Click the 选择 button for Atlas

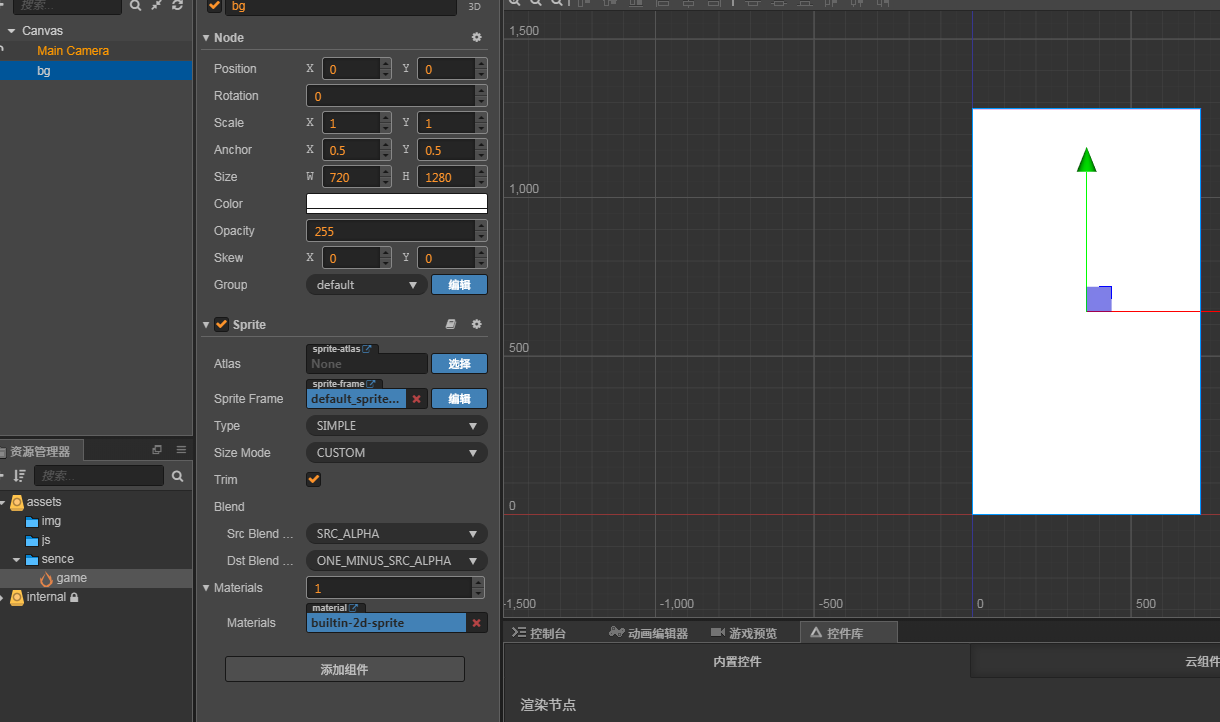459,364
